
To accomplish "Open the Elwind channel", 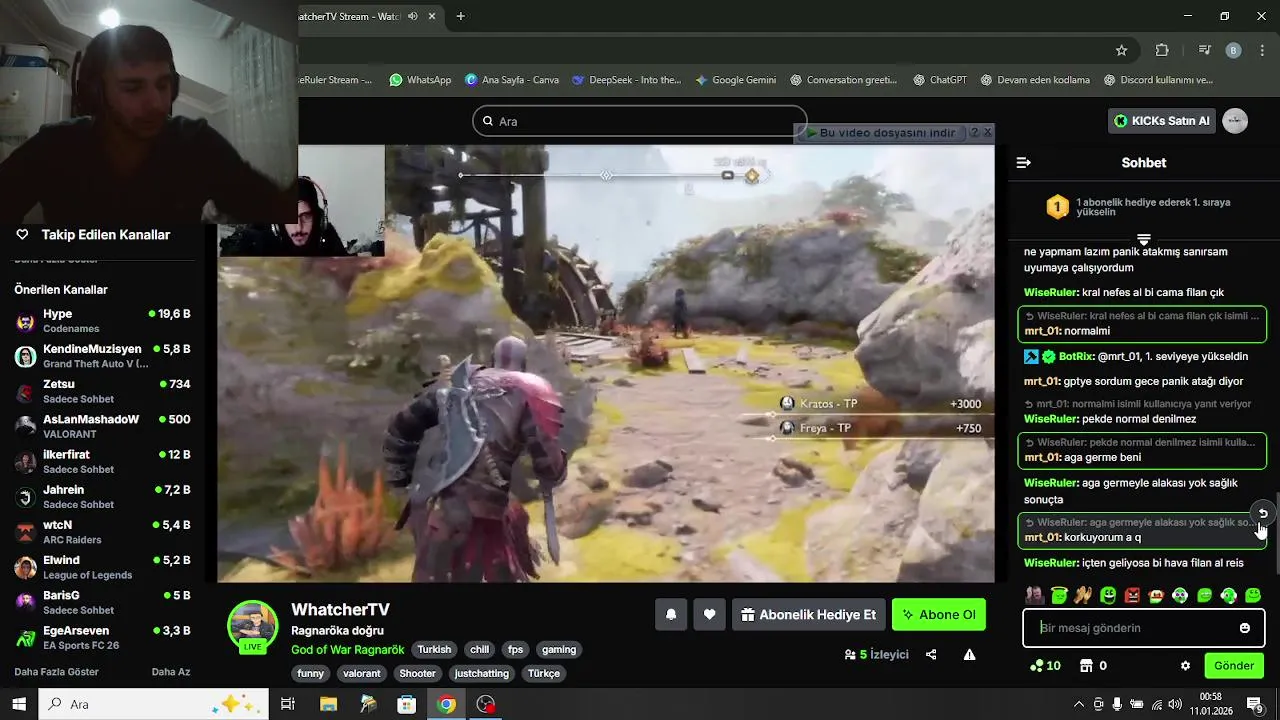I will [x=102, y=567].
